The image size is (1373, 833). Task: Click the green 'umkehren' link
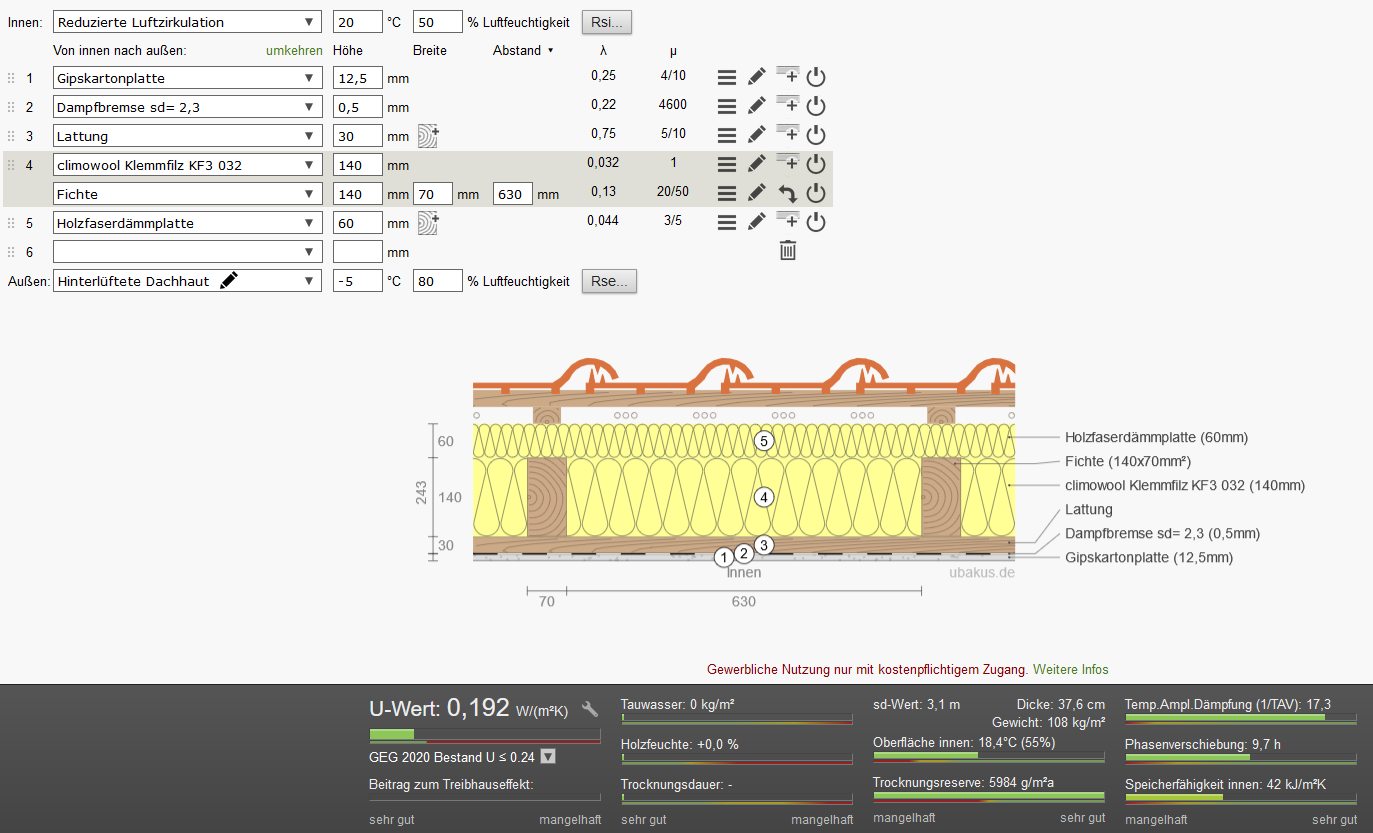point(294,50)
